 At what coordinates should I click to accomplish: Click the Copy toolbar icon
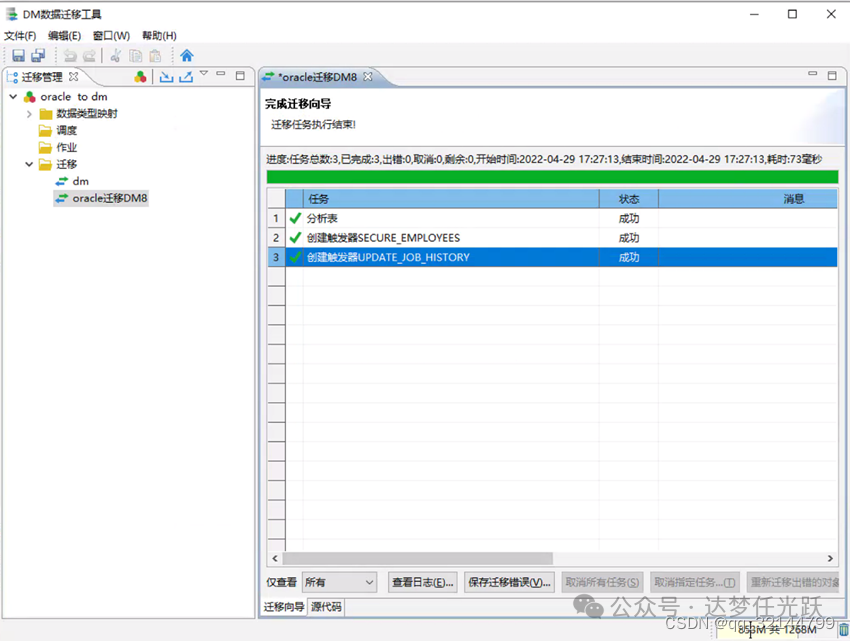pyautogui.click(x=136, y=55)
